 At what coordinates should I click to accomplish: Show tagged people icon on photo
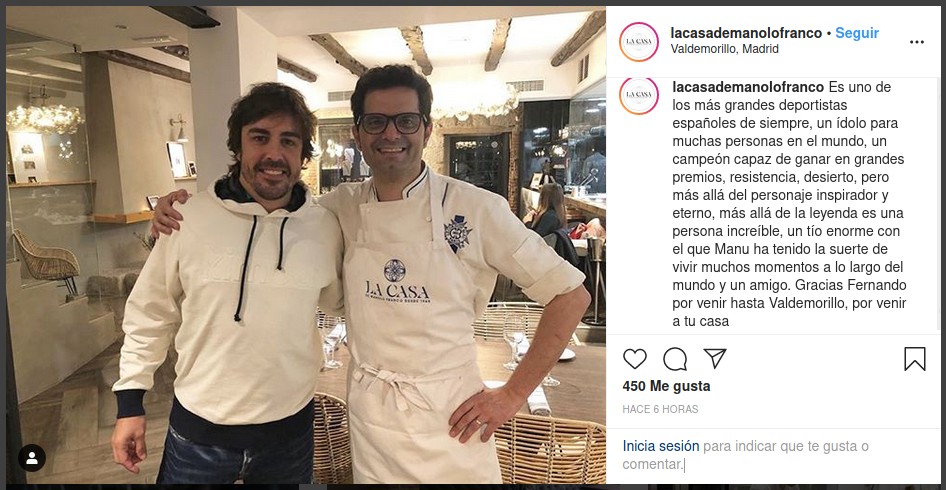pos(32,458)
